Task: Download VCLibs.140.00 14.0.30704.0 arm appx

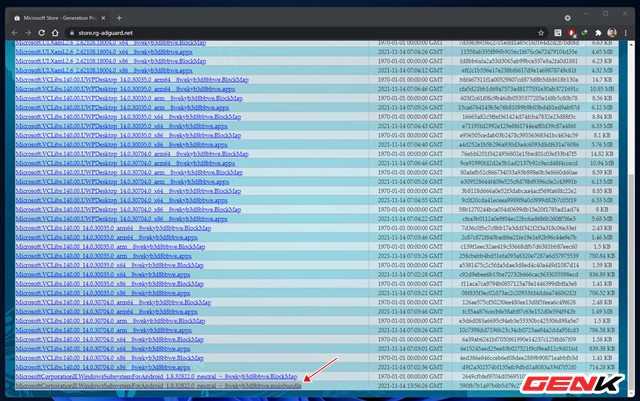Action: pos(104,330)
